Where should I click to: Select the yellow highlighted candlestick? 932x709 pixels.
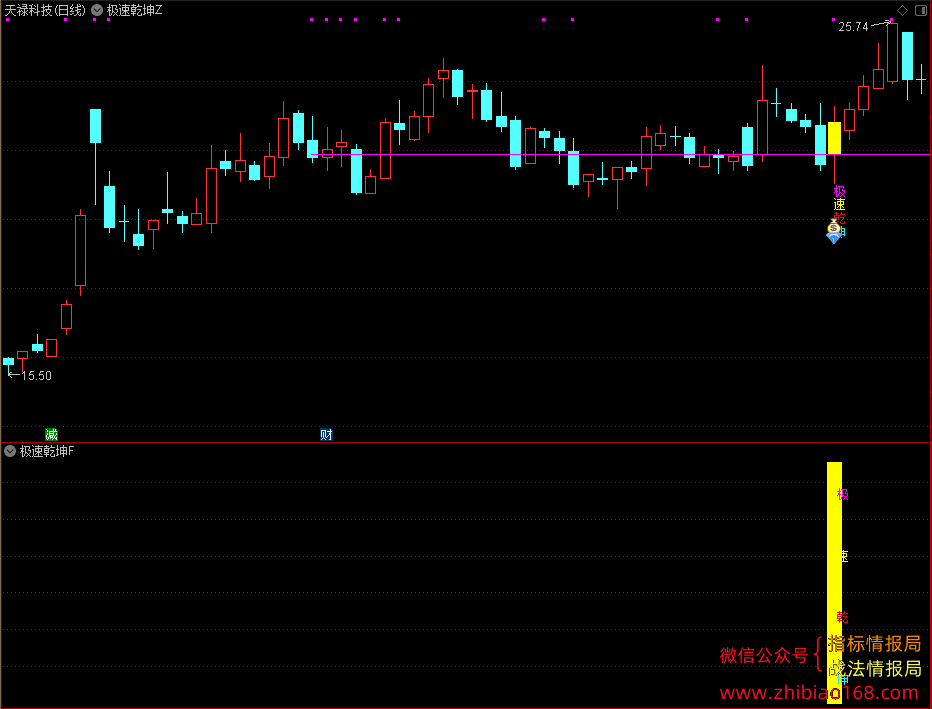[835, 138]
